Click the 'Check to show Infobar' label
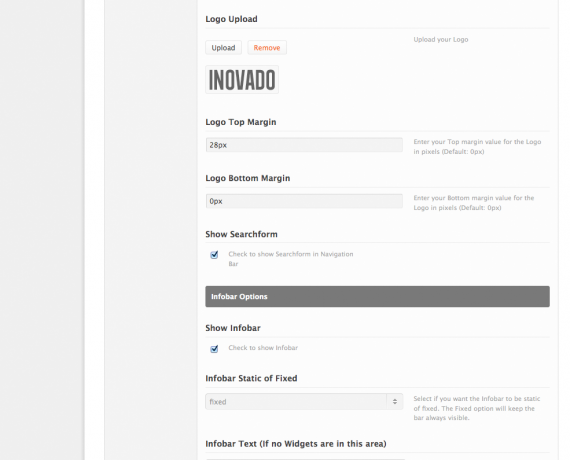 263,348
